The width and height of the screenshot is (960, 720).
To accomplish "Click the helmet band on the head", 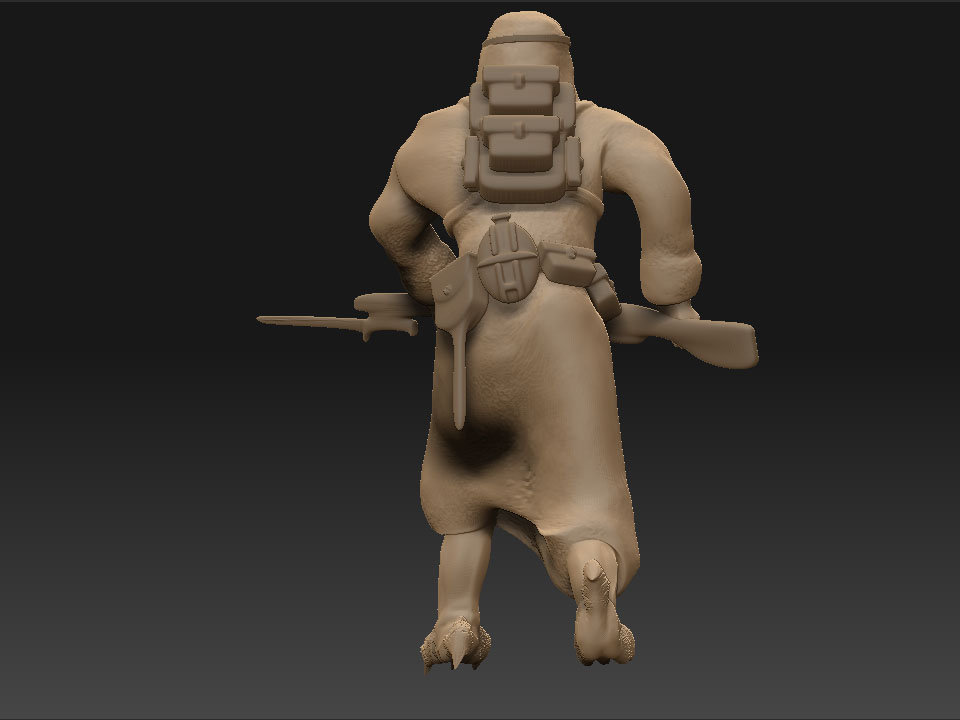I will (x=526, y=40).
